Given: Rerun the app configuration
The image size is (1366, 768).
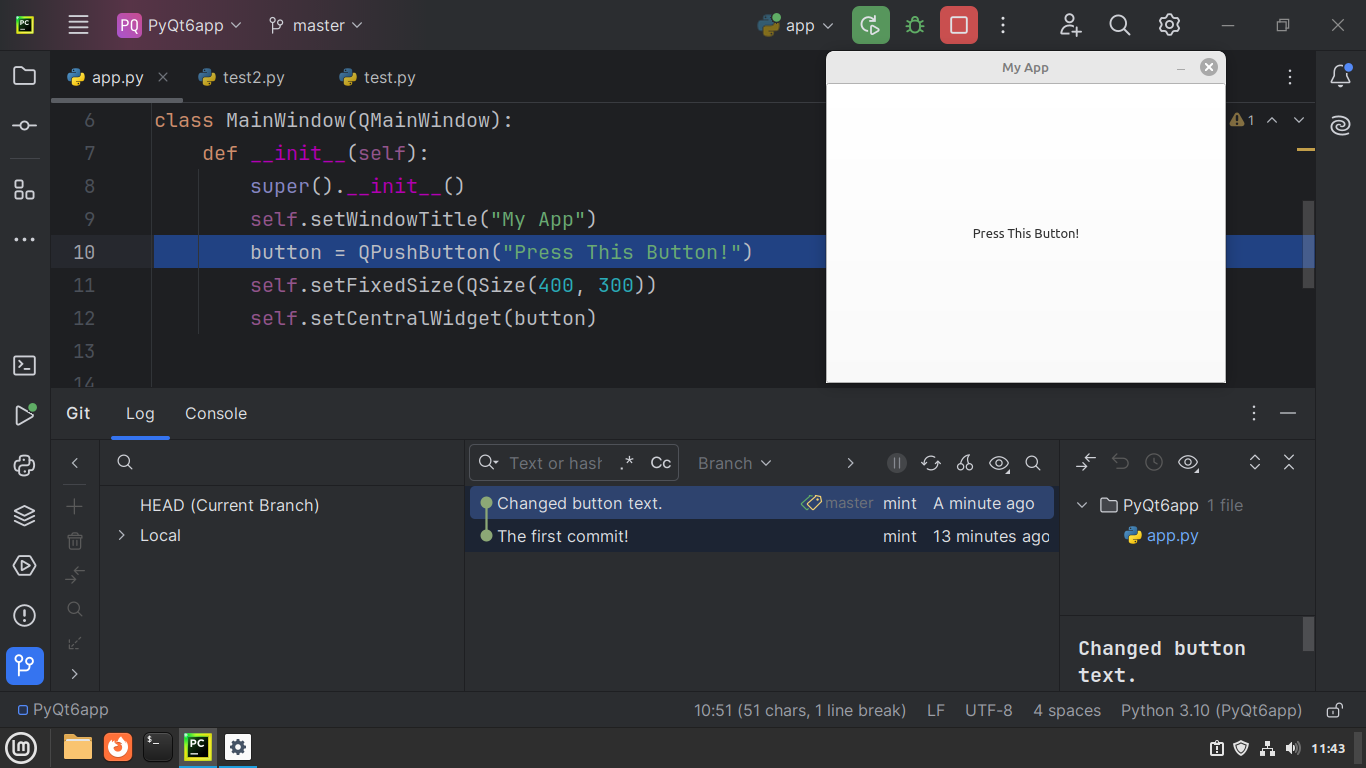Looking at the screenshot, I should (x=871, y=25).
